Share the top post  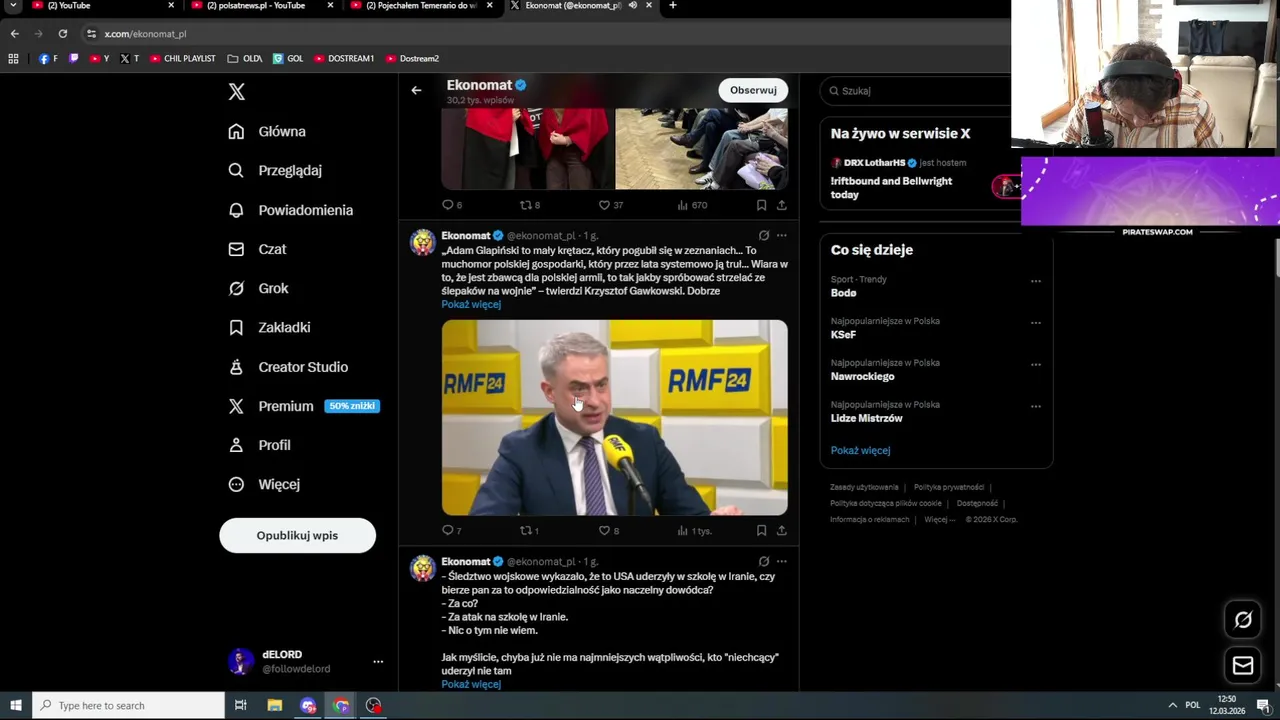coord(781,205)
